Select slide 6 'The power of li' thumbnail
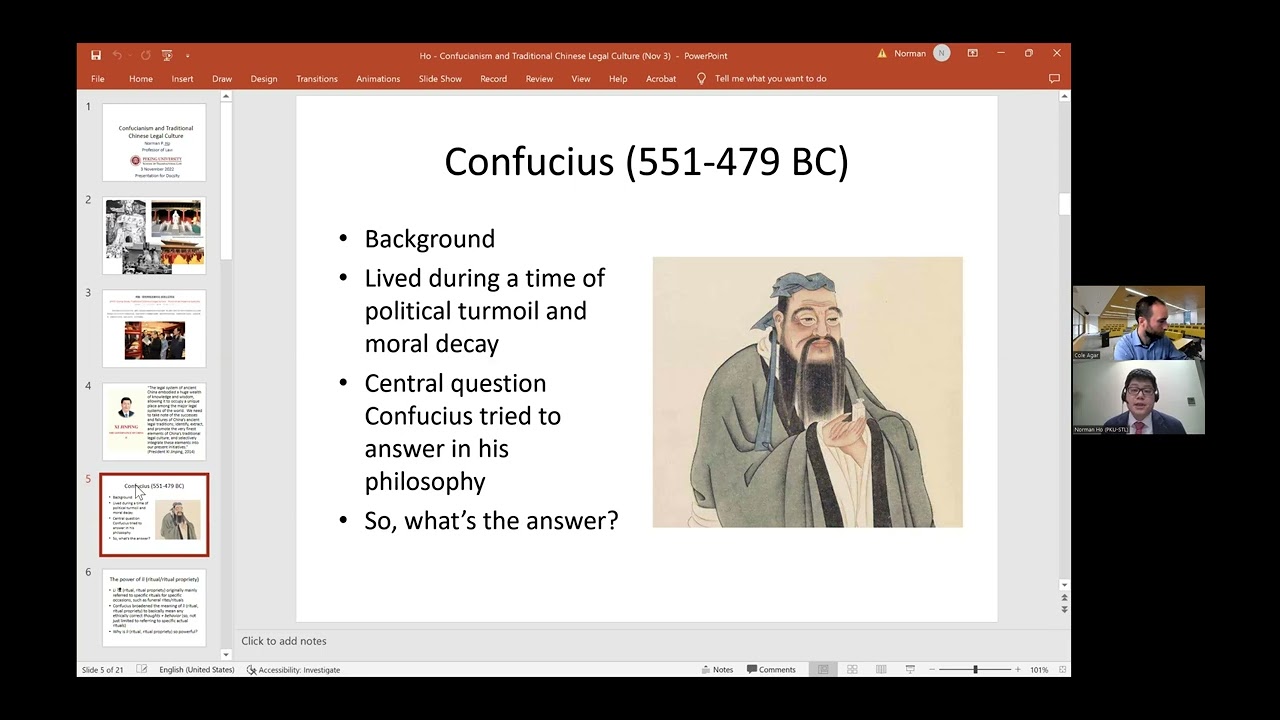Image resolution: width=1280 pixels, height=720 pixels. pyautogui.click(x=154, y=607)
